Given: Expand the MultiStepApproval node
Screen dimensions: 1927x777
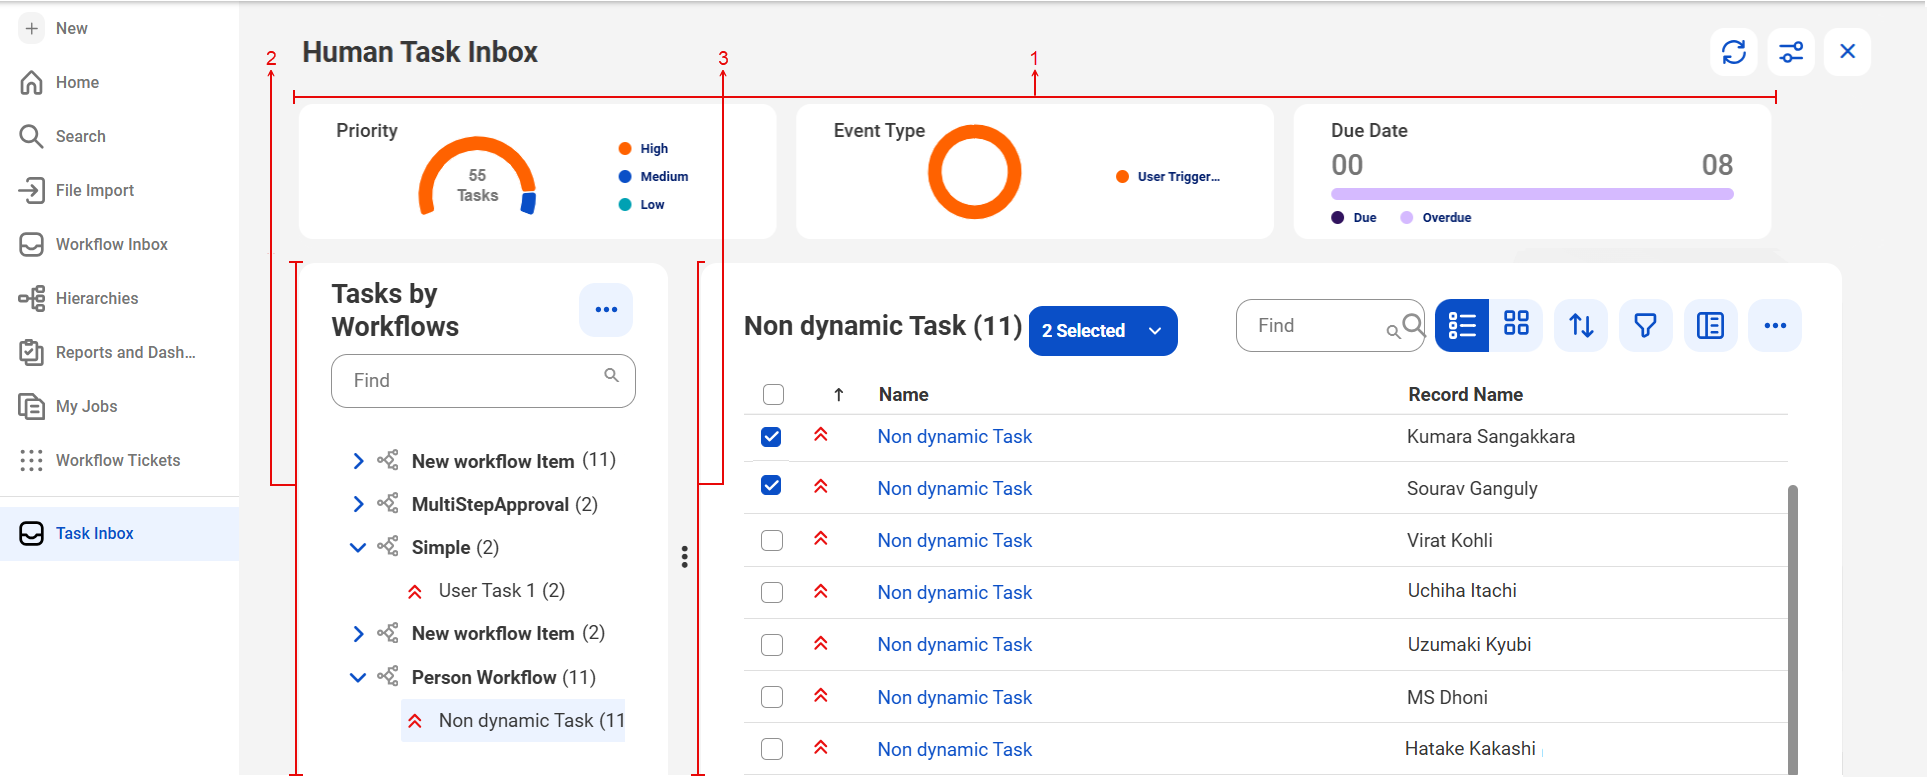Looking at the screenshot, I should [x=358, y=504].
